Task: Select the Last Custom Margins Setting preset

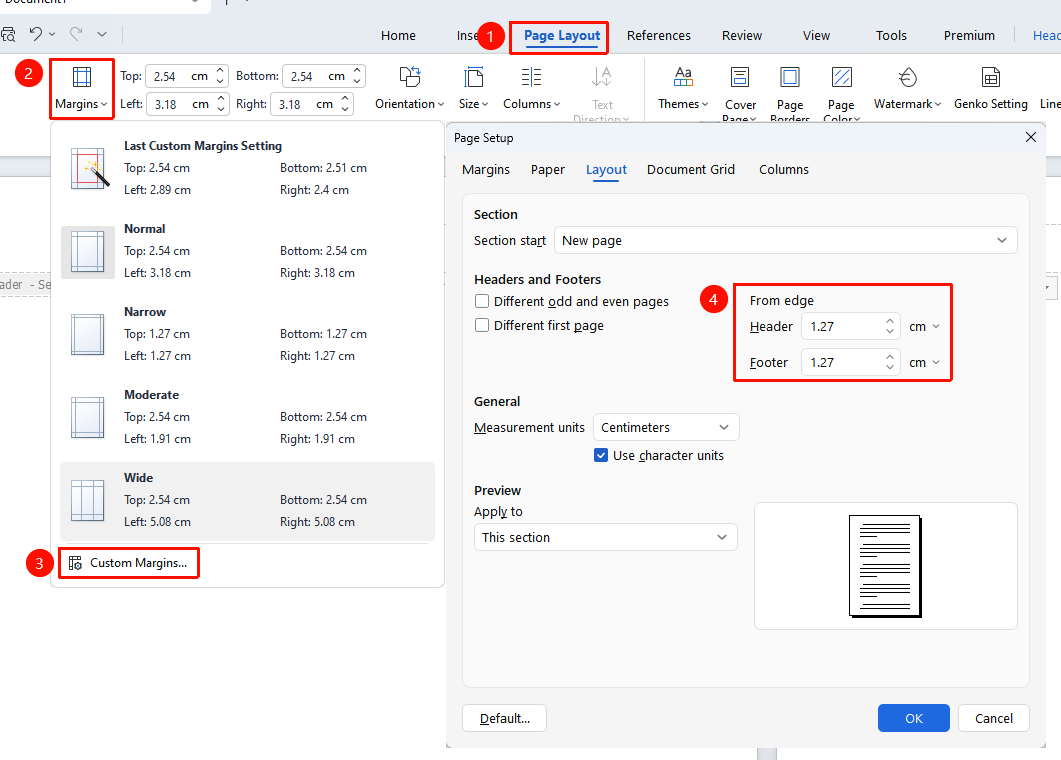Action: [x=248, y=168]
